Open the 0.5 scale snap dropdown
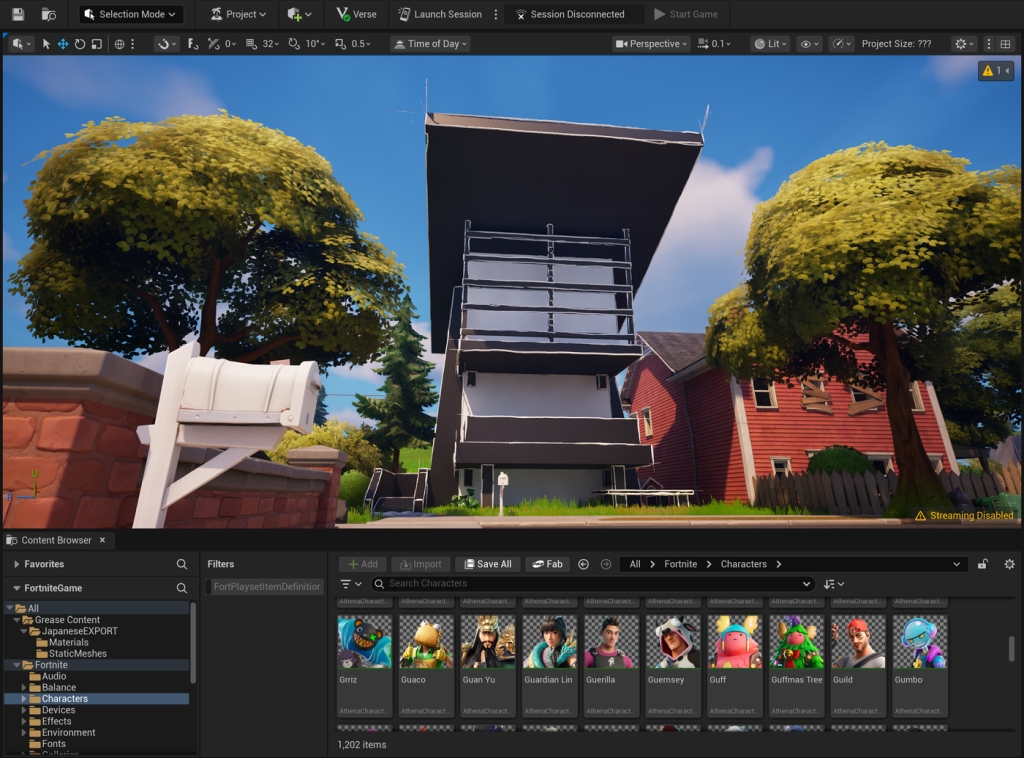The height and width of the screenshot is (758, 1024). (x=360, y=44)
